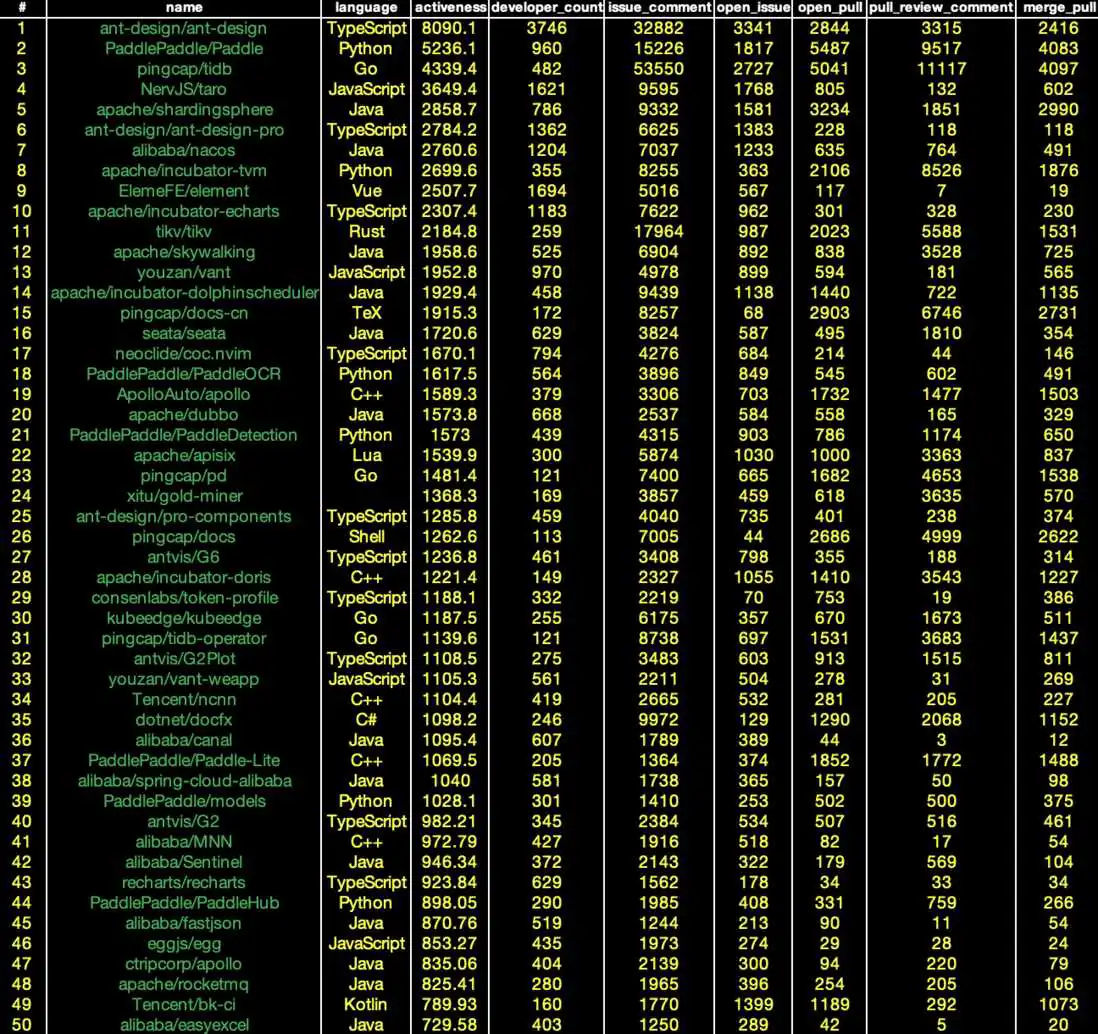
Task: Open the PaddlePaddle/Paddle repository link
Action: 183,49
